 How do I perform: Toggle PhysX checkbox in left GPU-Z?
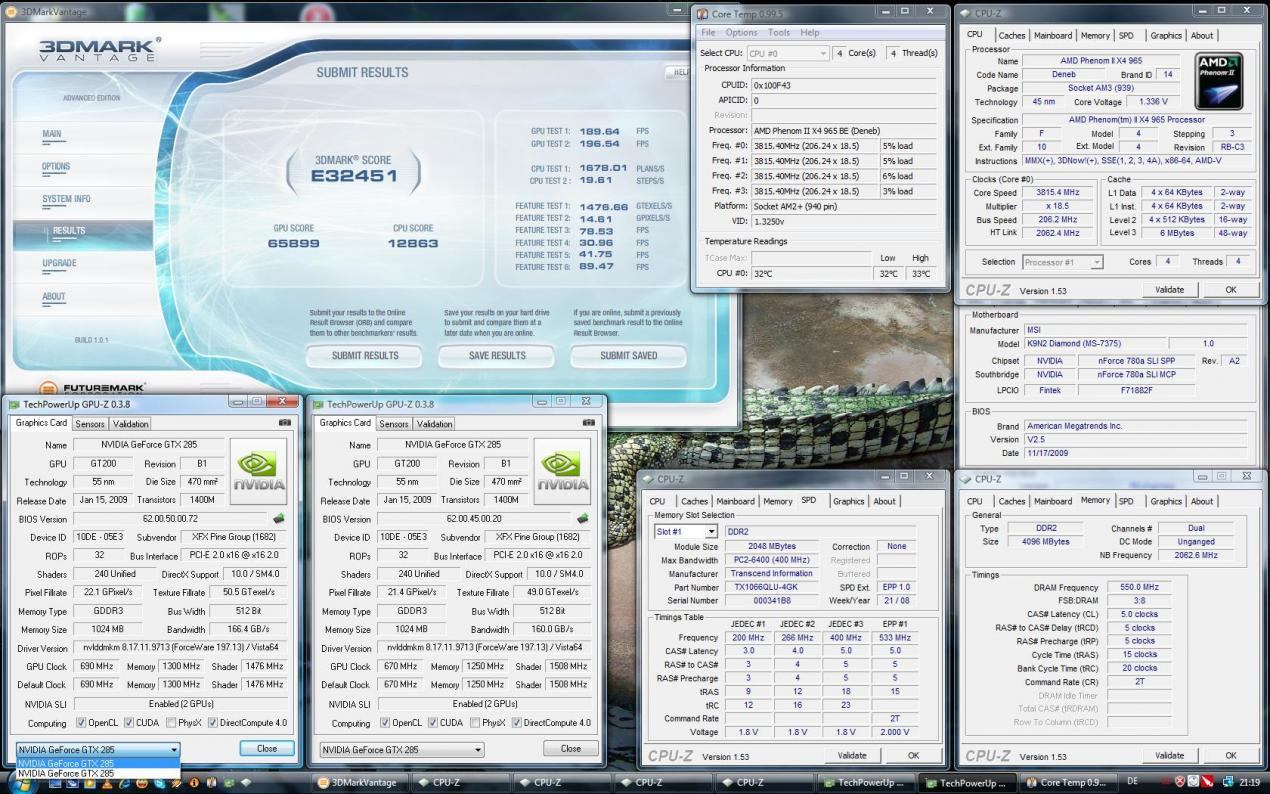[x=172, y=723]
